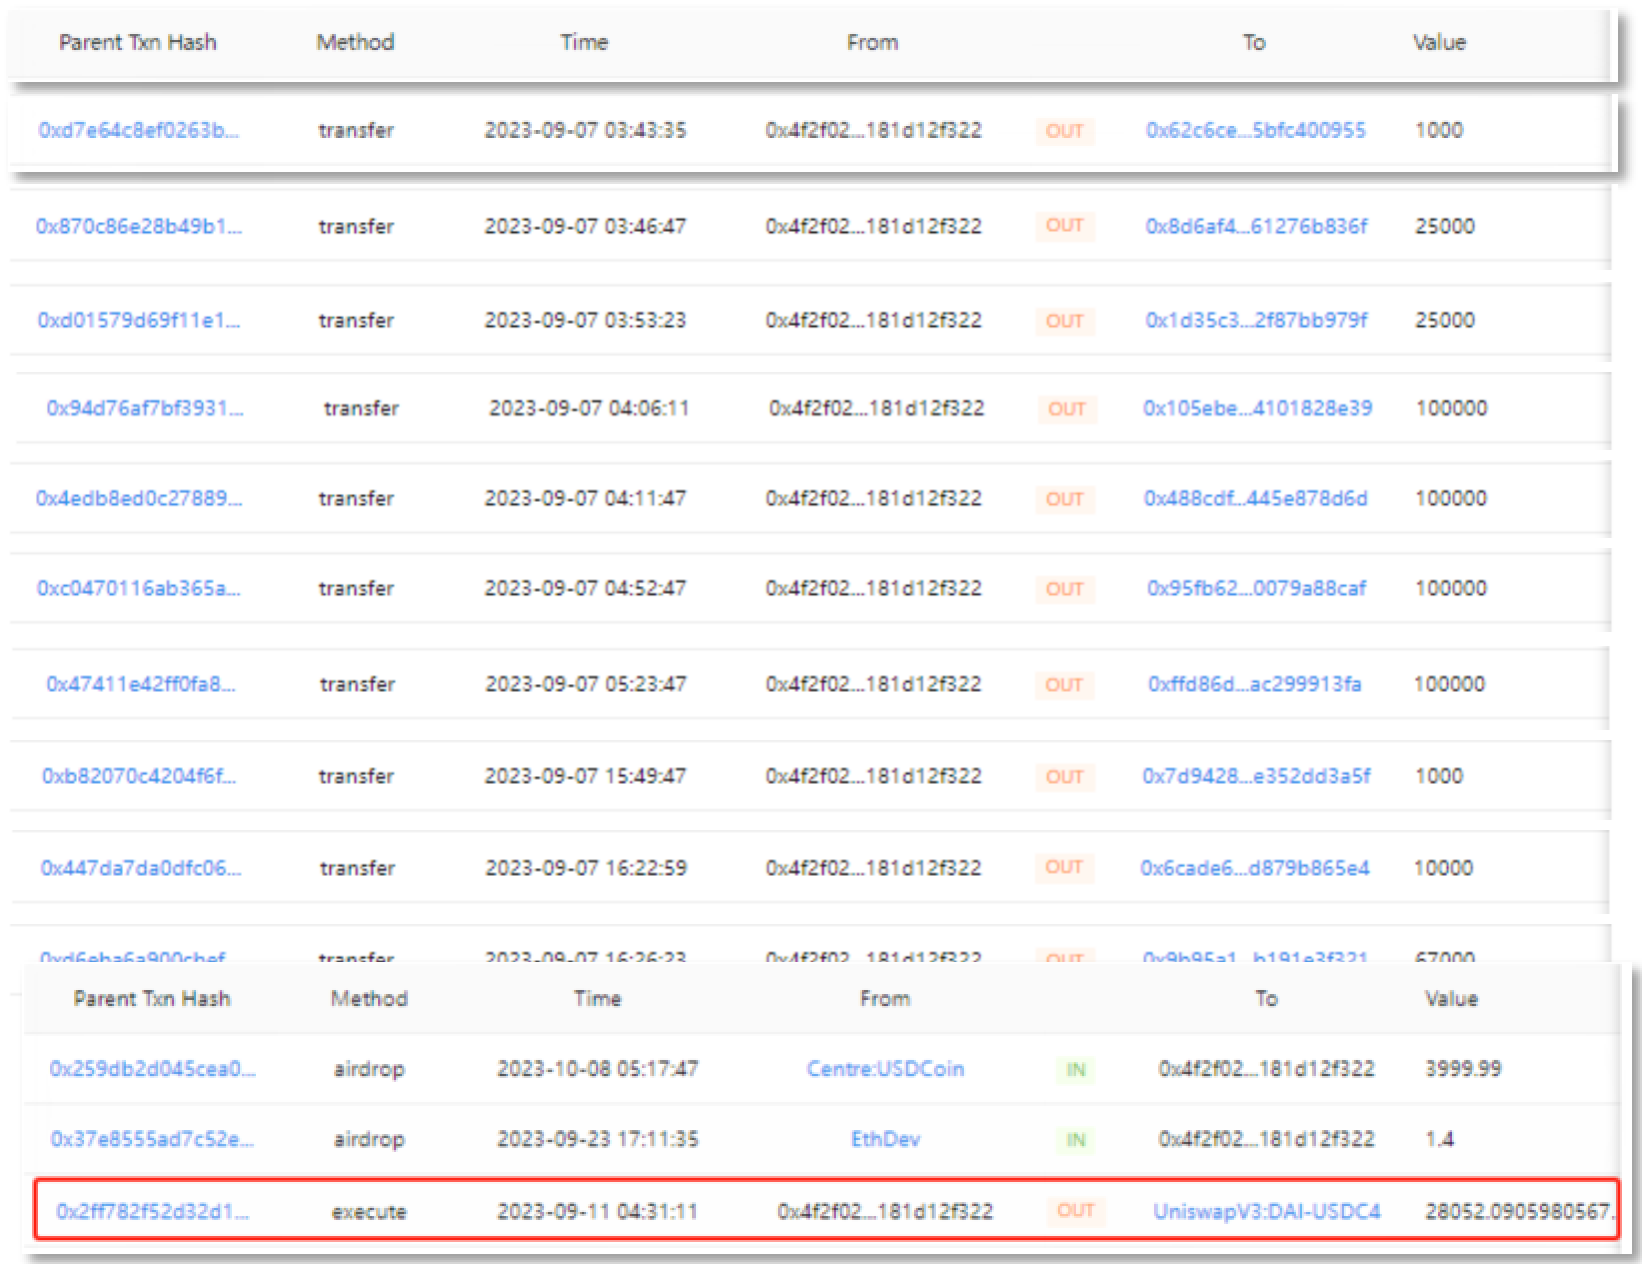Click recipient address 0x488cdf...445e878d6d
The width and height of the screenshot is (1642, 1264).
(x=1255, y=498)
